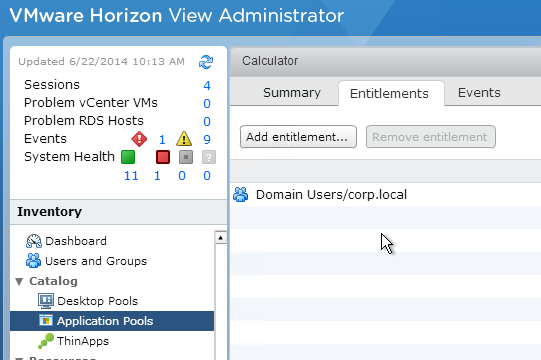Select Desktop Pools under Catalog
This screenshot has width=541, height=360.
pos(98,301)
